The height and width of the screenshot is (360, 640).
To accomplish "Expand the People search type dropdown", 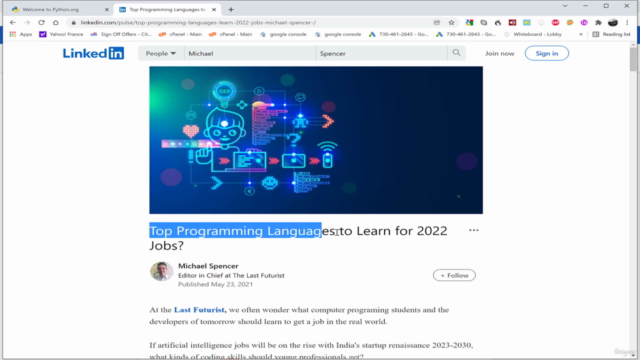I will point(160,53).
